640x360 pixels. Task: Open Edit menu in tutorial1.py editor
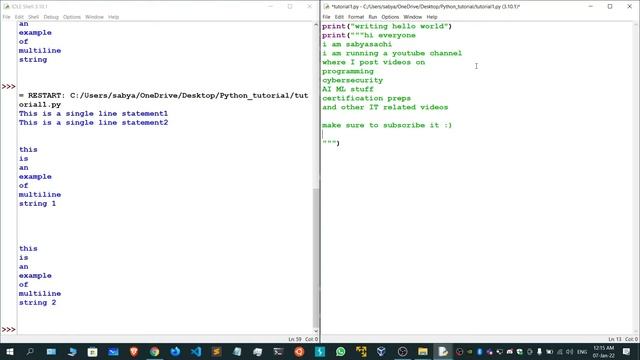point(339,17)
